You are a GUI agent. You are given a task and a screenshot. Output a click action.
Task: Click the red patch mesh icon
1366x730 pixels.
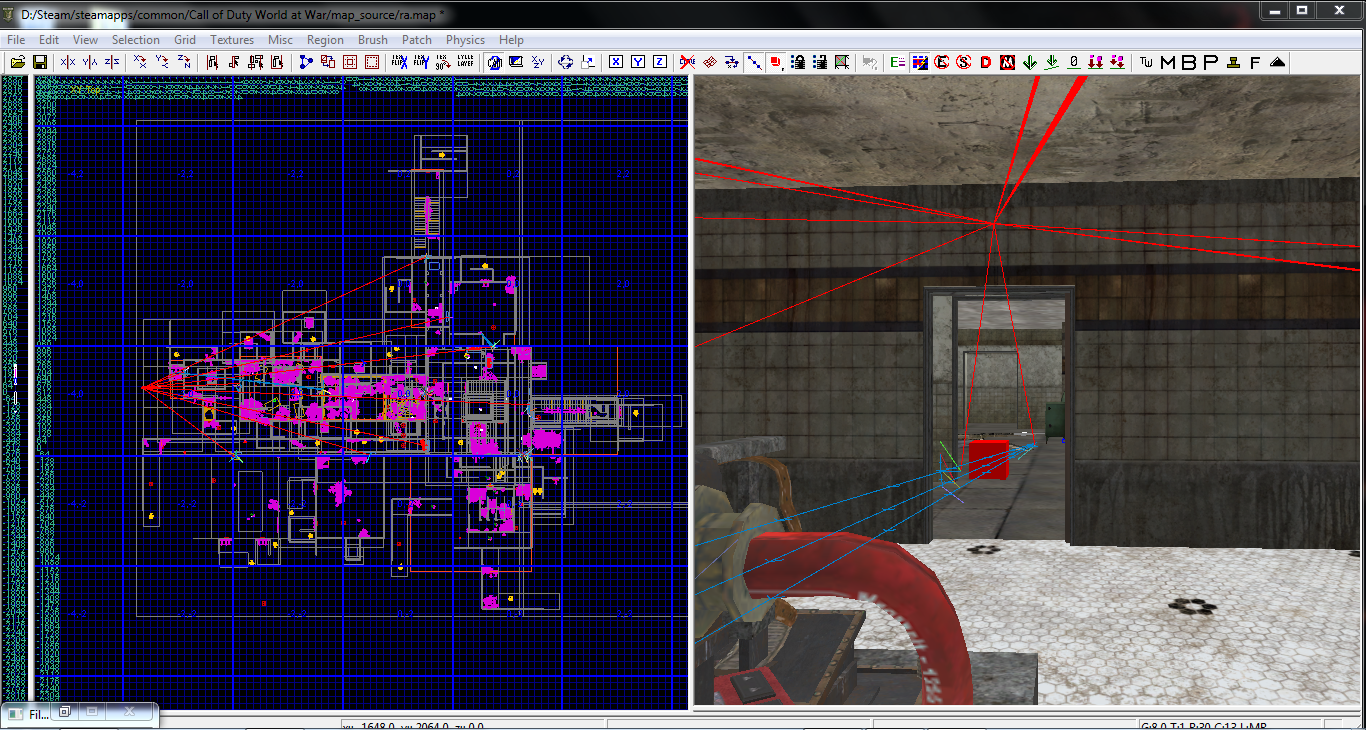710,62
